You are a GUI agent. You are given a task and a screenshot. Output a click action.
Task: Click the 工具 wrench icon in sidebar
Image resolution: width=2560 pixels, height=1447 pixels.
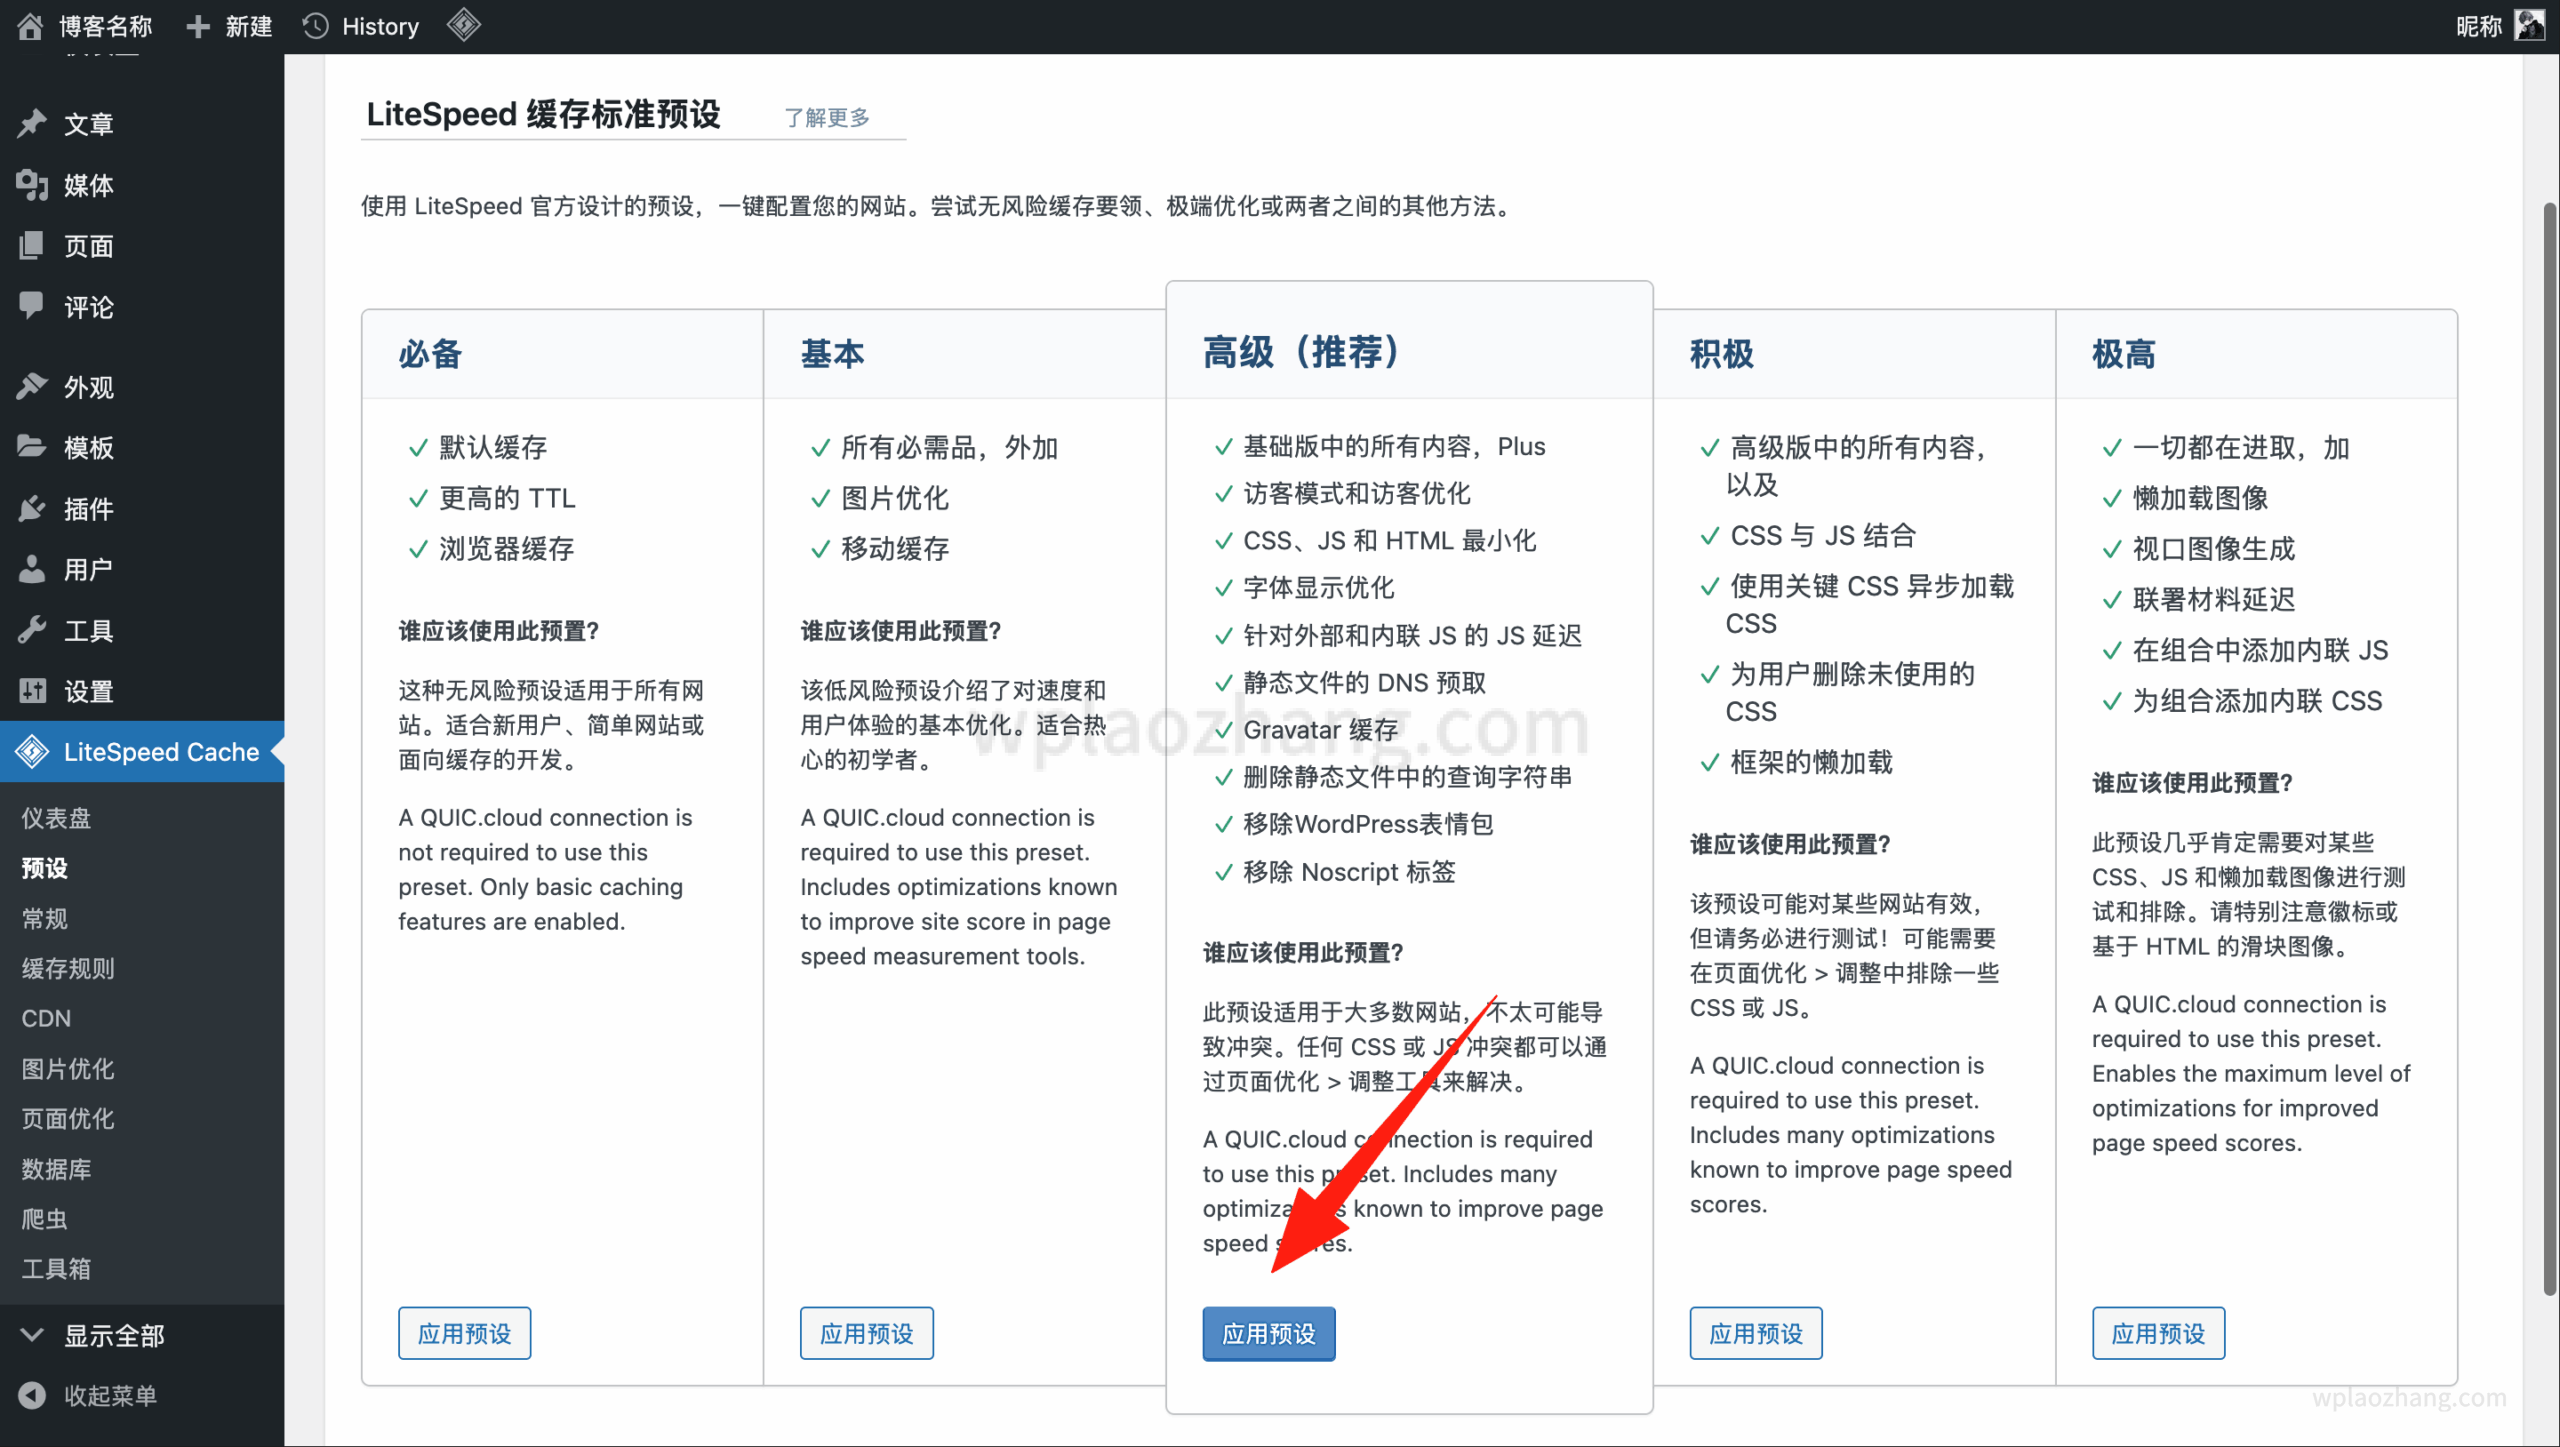click(x=32, y=630)
